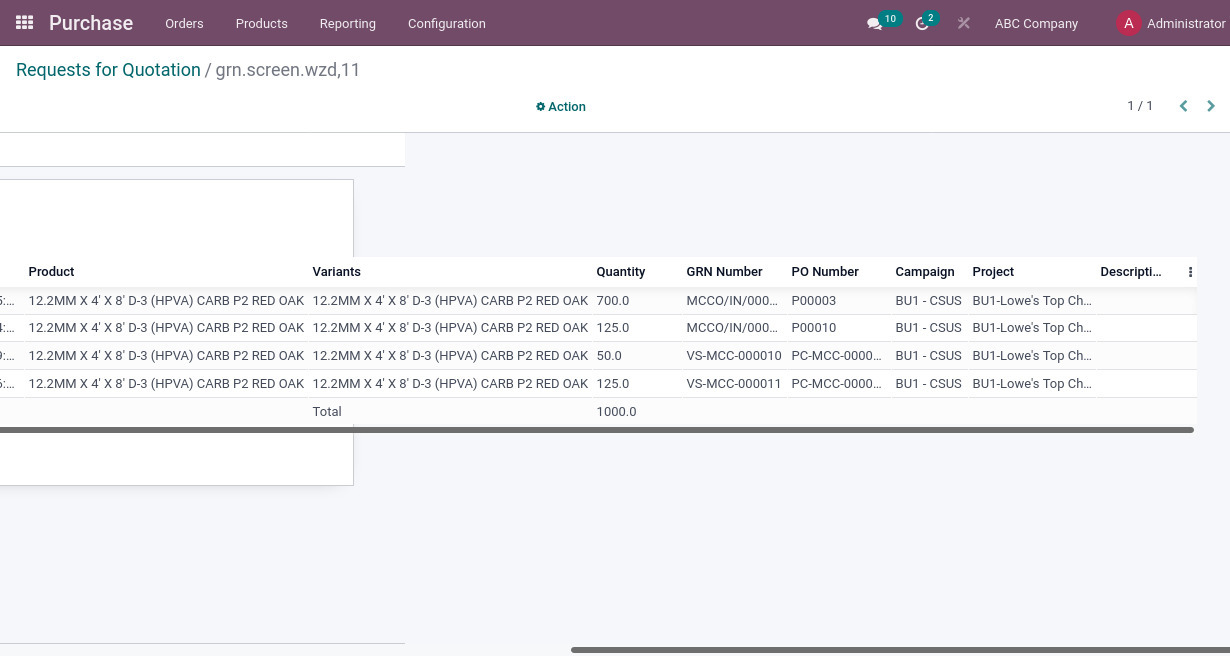1230x656 pixels.
Task: Open the messages panel showing 10 notifications
Action: point(876,23)
